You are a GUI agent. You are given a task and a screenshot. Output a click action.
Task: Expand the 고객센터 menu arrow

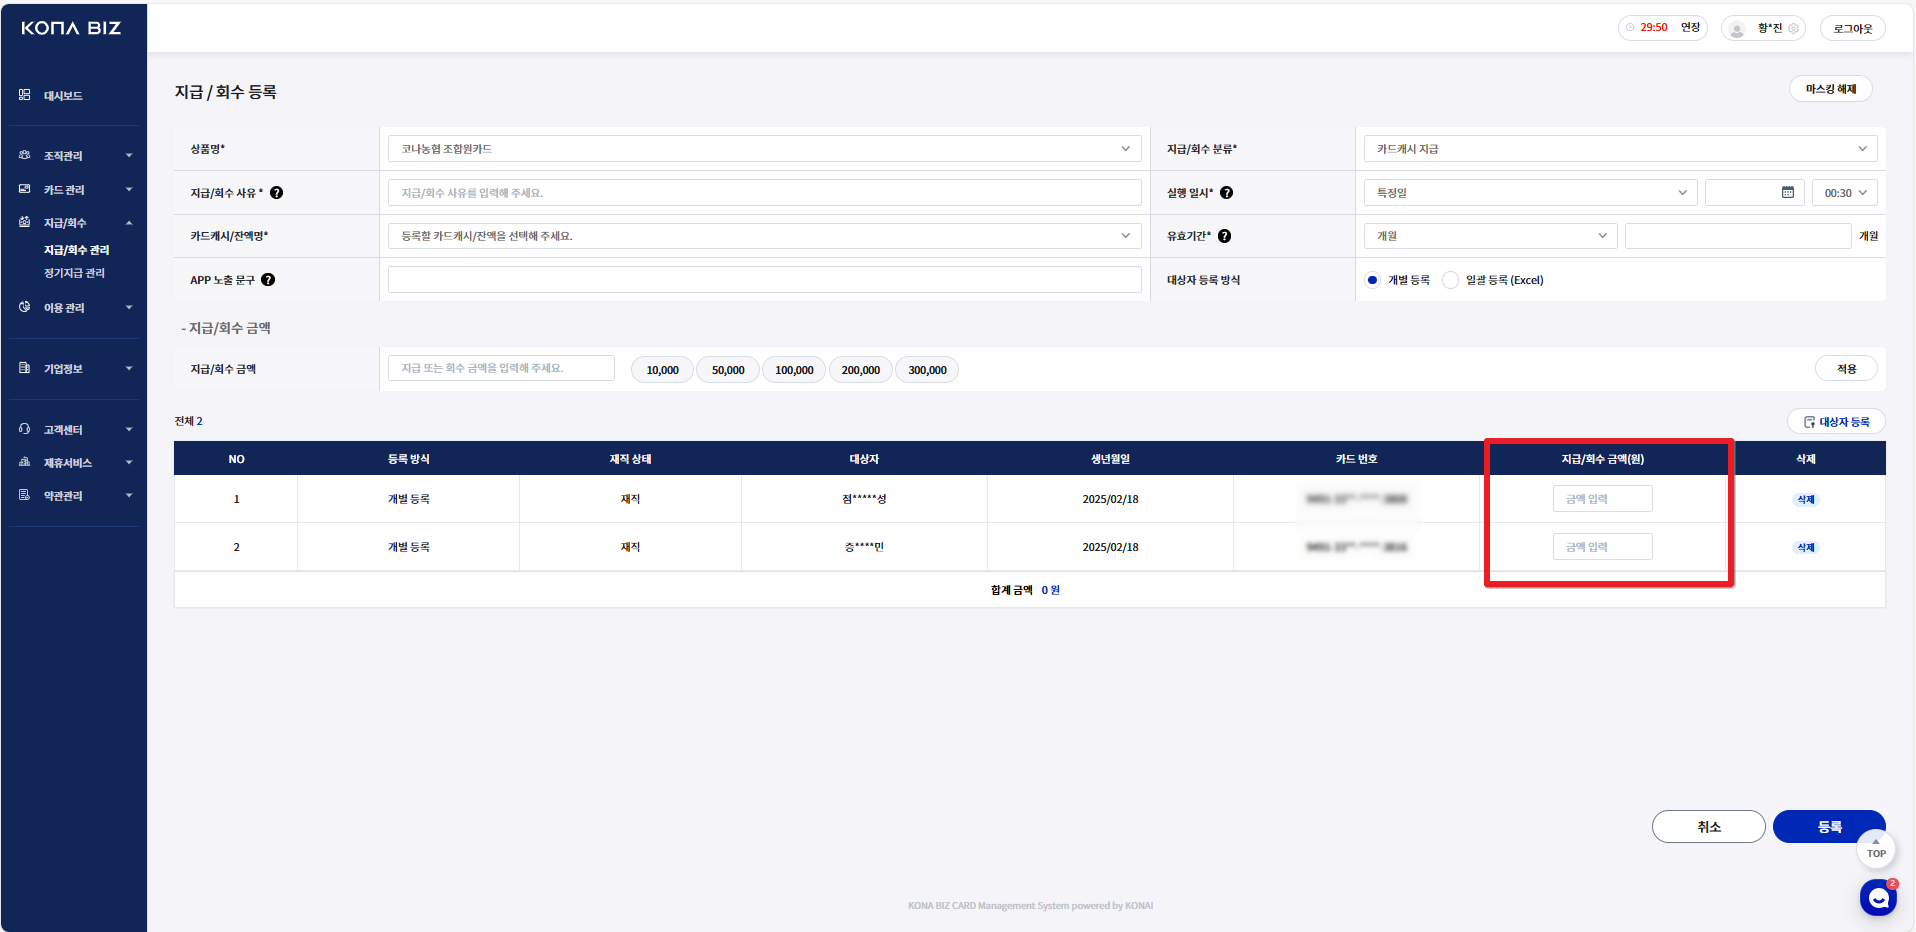click(129, 430)
